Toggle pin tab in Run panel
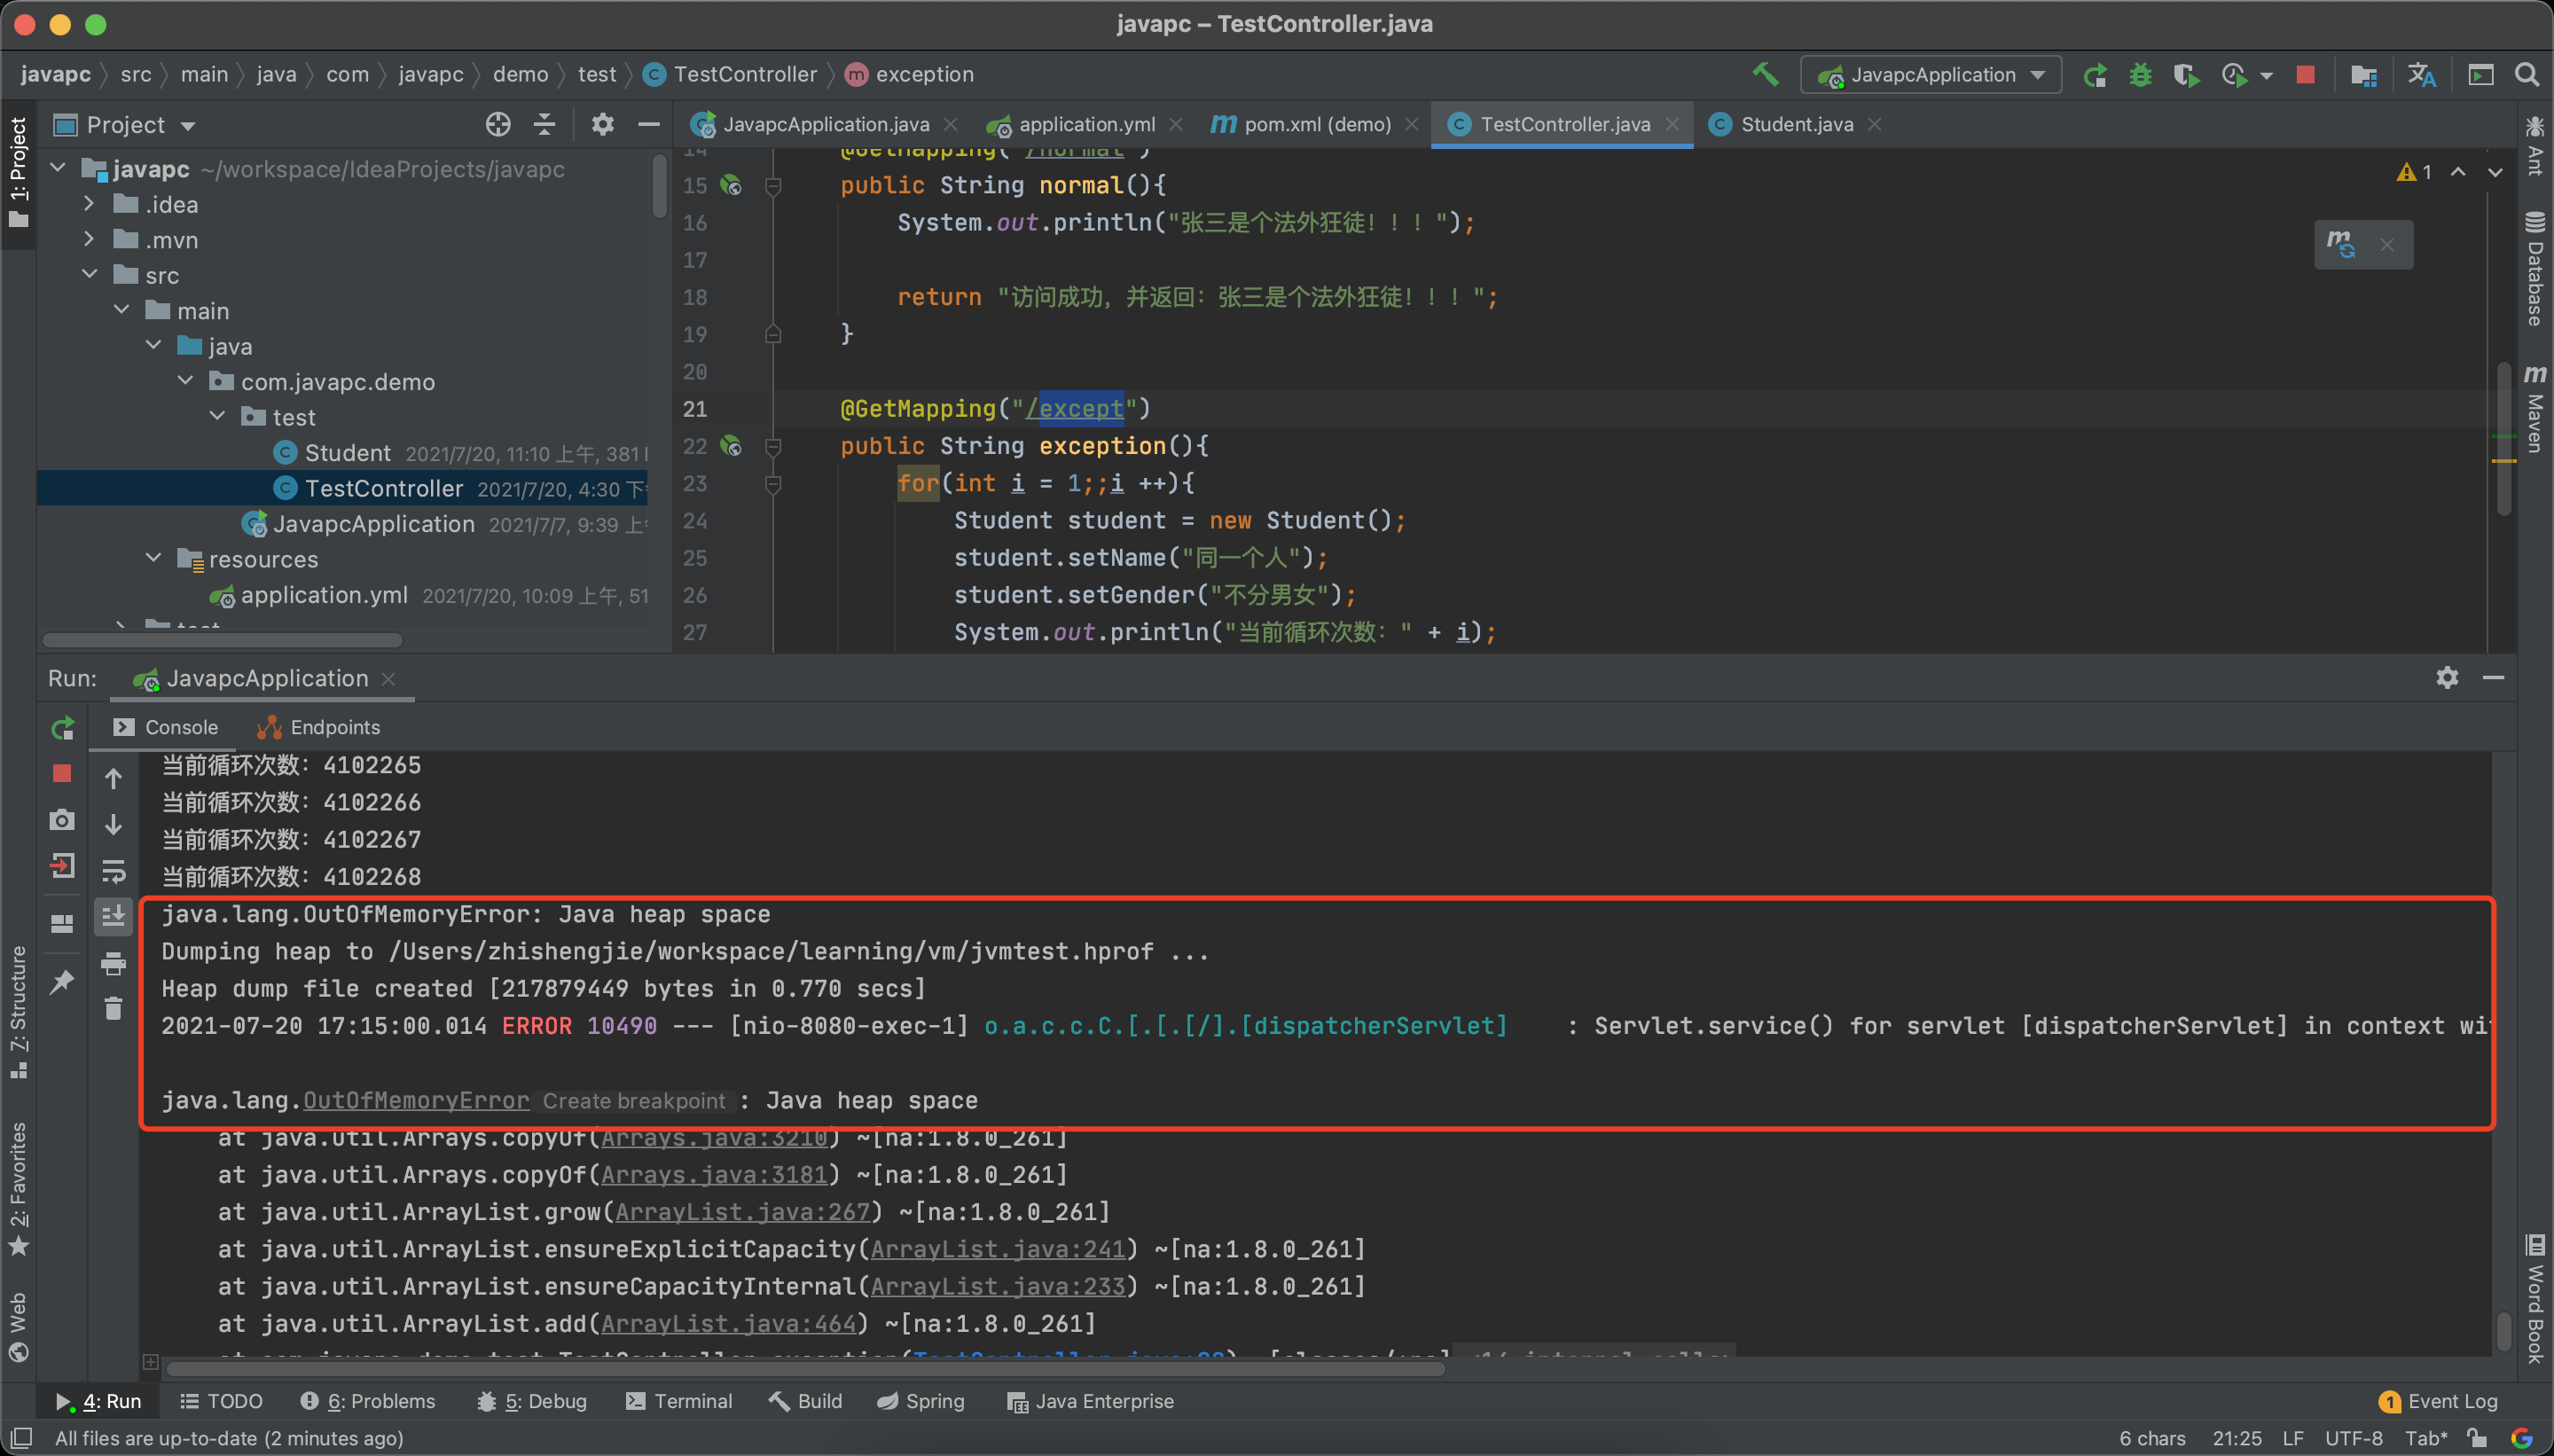2554x1456 pixels. click(x=62, y=981)
